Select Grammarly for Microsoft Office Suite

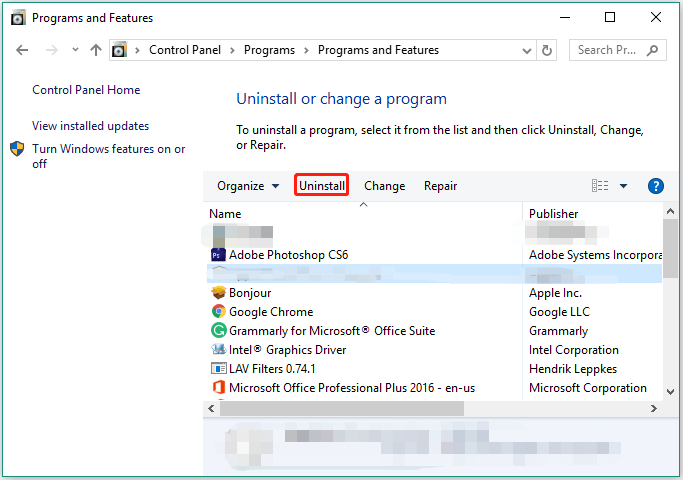tap(434, 331)
